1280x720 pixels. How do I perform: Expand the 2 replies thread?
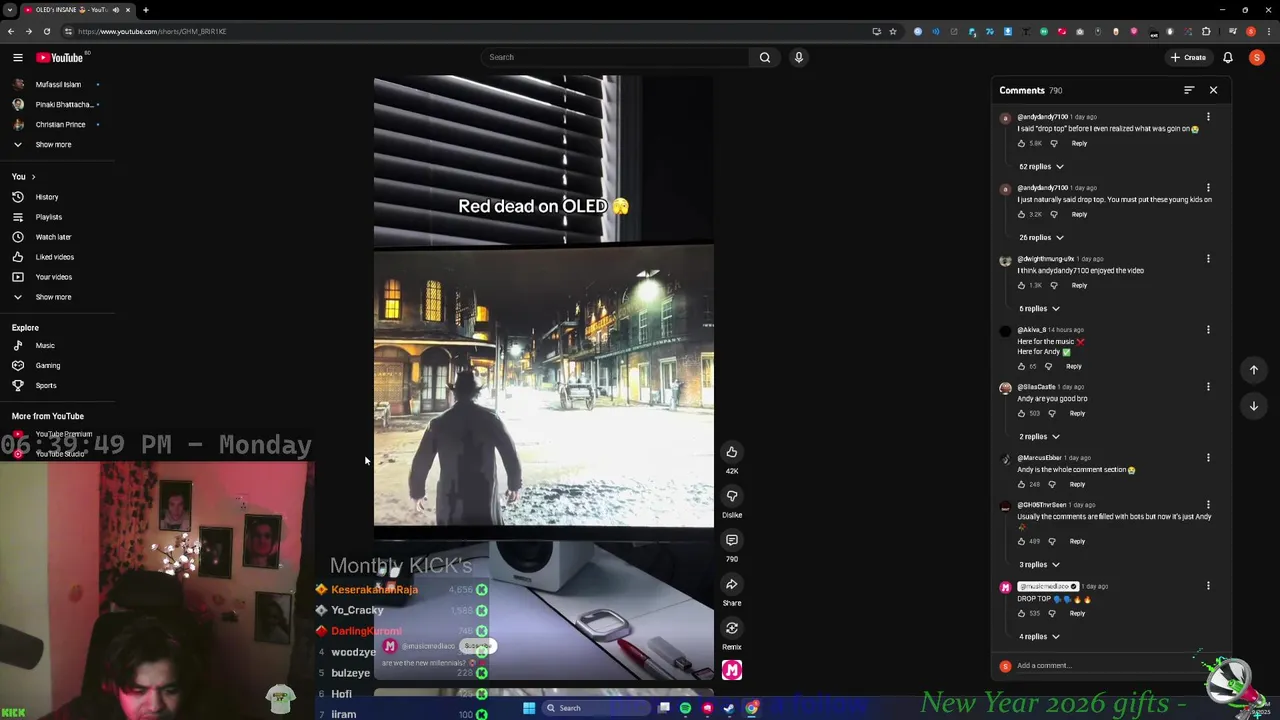(1039, 436)
